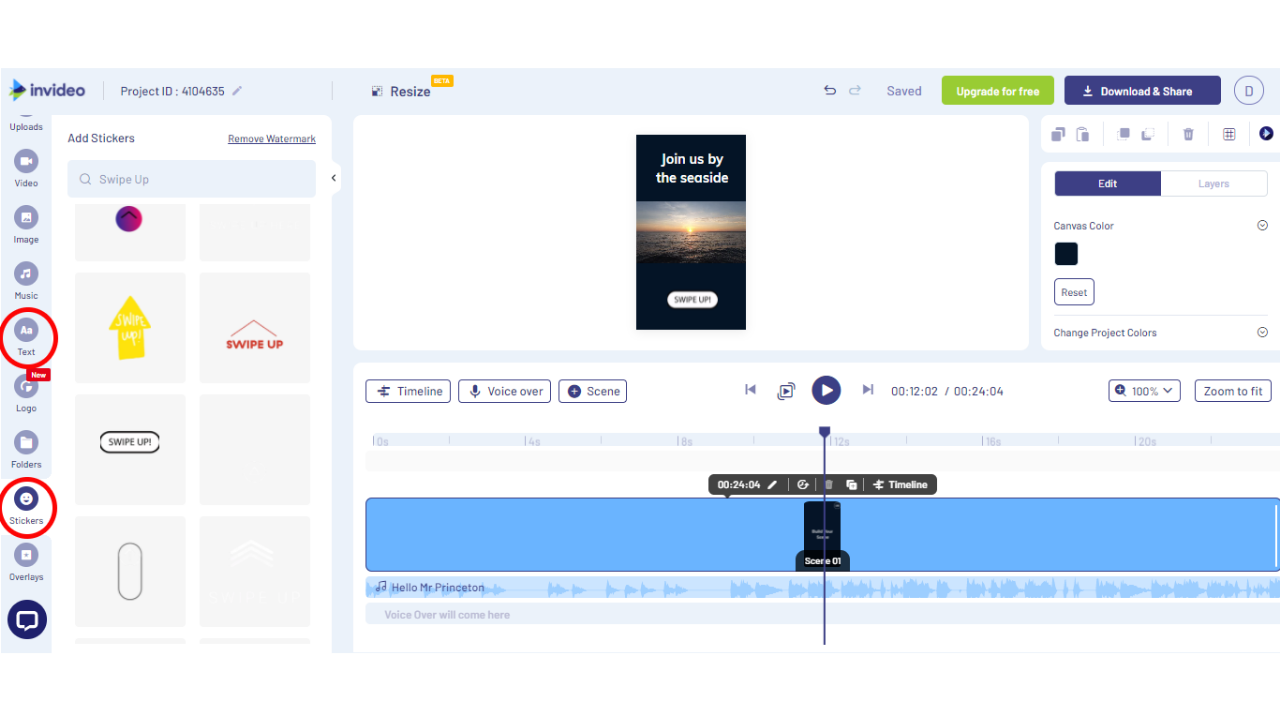Play the video preview
Image resolution: width=1280 pixels, height=720 pixels.
point(825,390)
